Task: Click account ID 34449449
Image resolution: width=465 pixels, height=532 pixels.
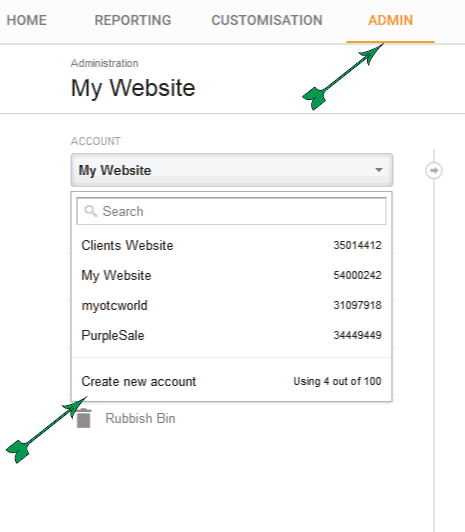Action: [x=357, y=335]
